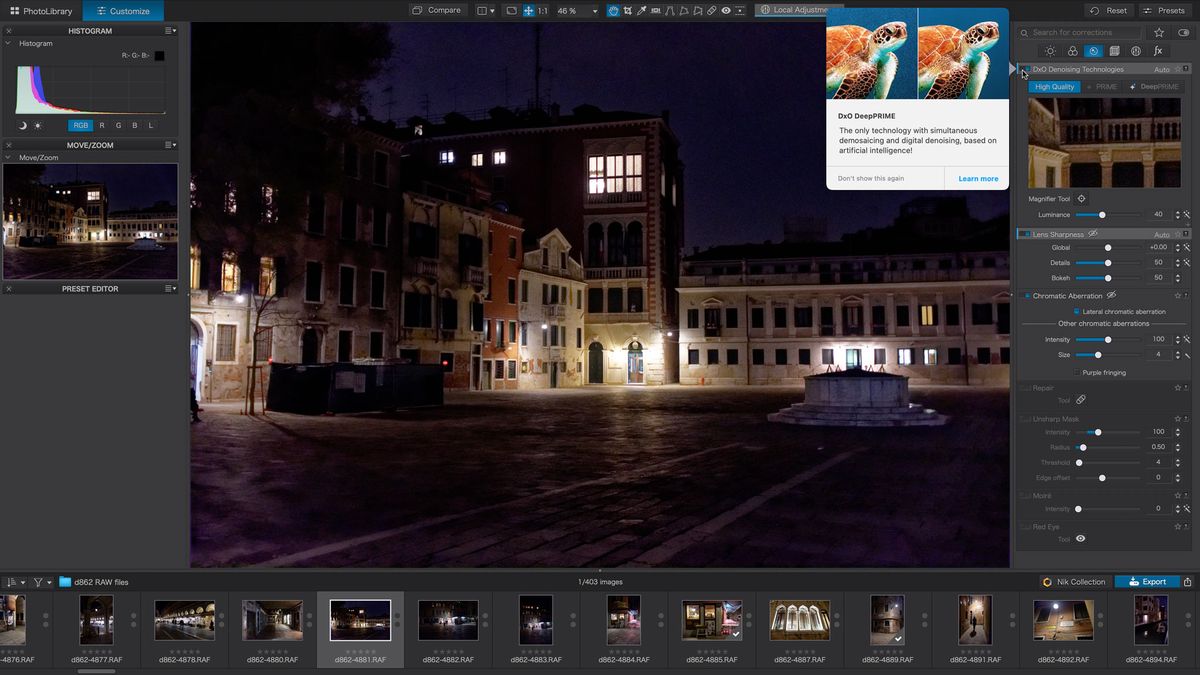The height and width of the screenshot is (675, 1200).
Task: Open the Histogram palette menu
Action: coord(171,31)
